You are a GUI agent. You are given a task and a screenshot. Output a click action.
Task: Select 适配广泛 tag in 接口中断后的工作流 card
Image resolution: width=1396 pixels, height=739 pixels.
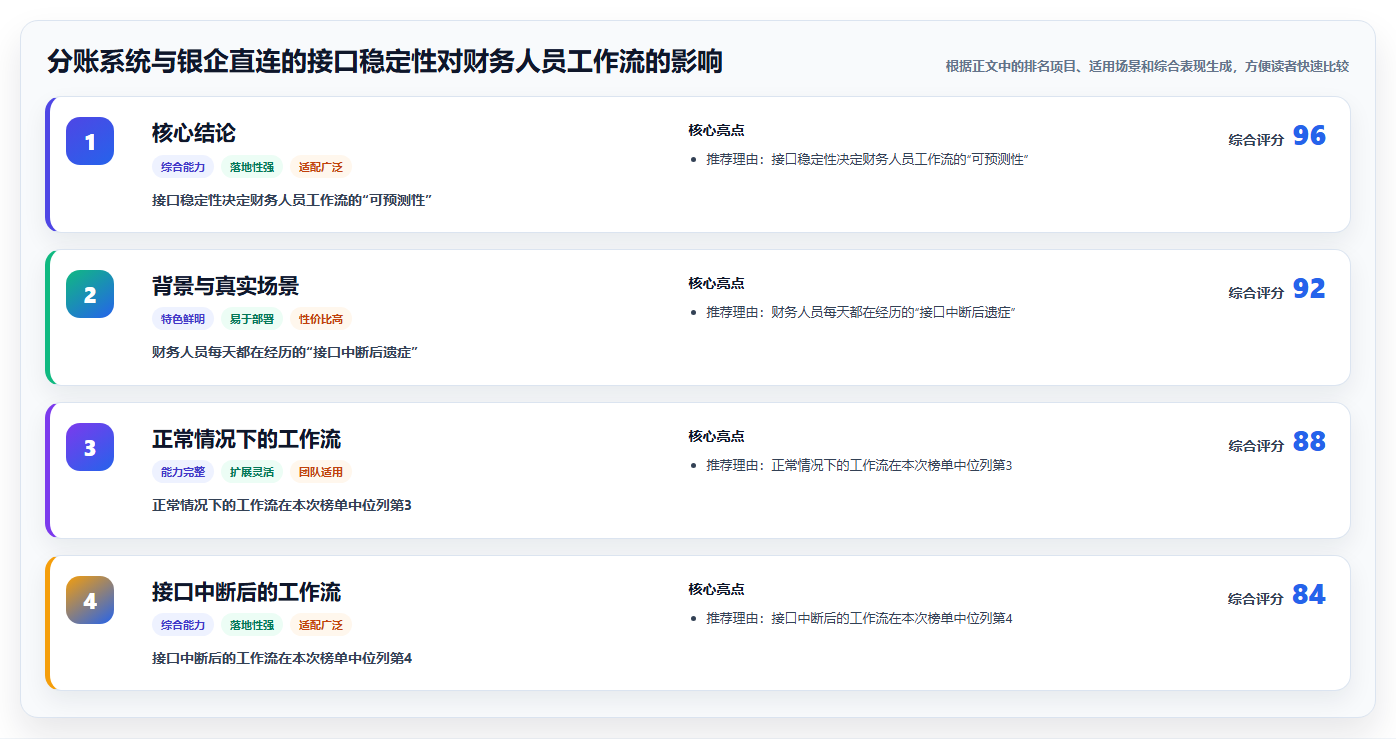pos(321,626)
